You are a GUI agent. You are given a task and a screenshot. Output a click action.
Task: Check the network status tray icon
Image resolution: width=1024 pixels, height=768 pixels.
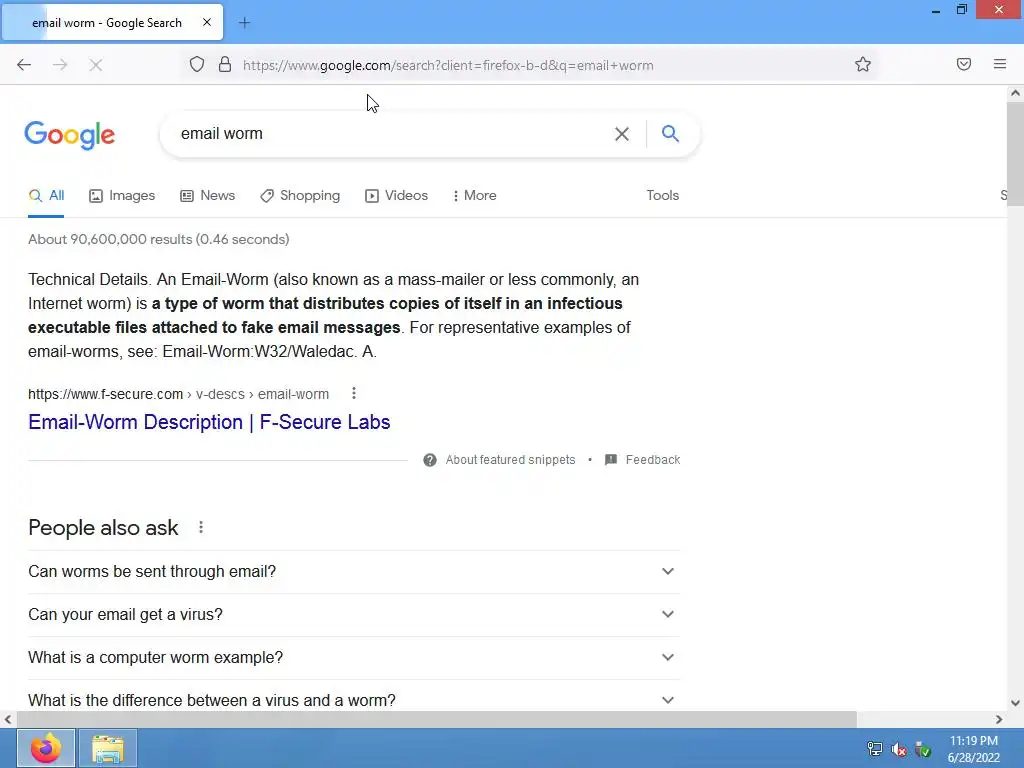[874, 749]
